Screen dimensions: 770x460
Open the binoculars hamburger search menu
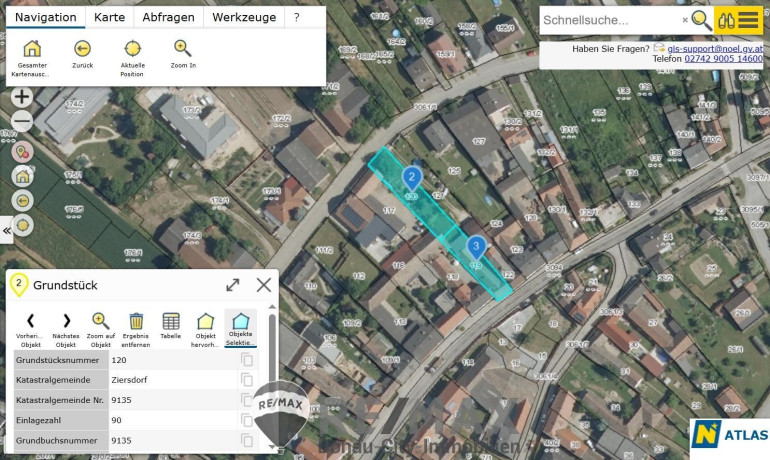(737, 20)
